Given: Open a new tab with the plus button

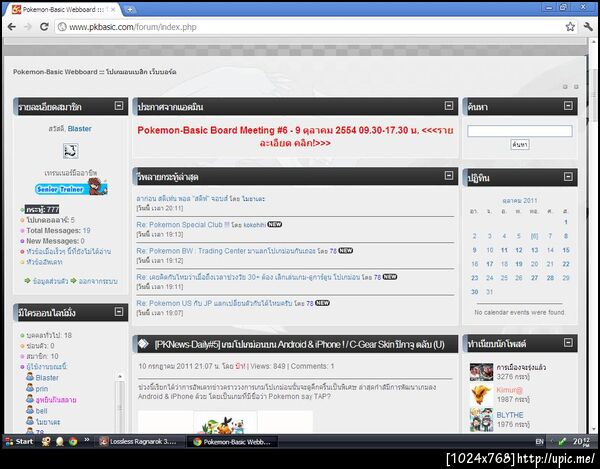Looking at the screenshot, I should point(129,10).
